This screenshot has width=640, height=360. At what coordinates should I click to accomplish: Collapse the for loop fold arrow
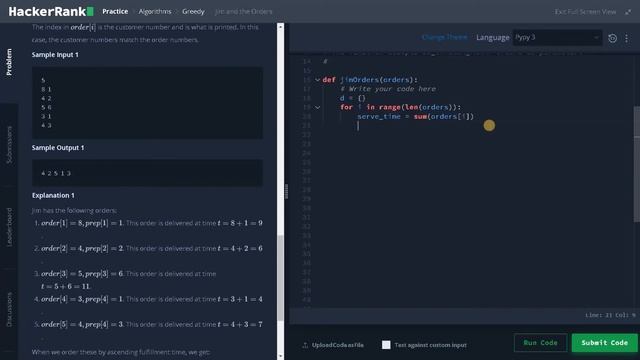coord(318,107)
